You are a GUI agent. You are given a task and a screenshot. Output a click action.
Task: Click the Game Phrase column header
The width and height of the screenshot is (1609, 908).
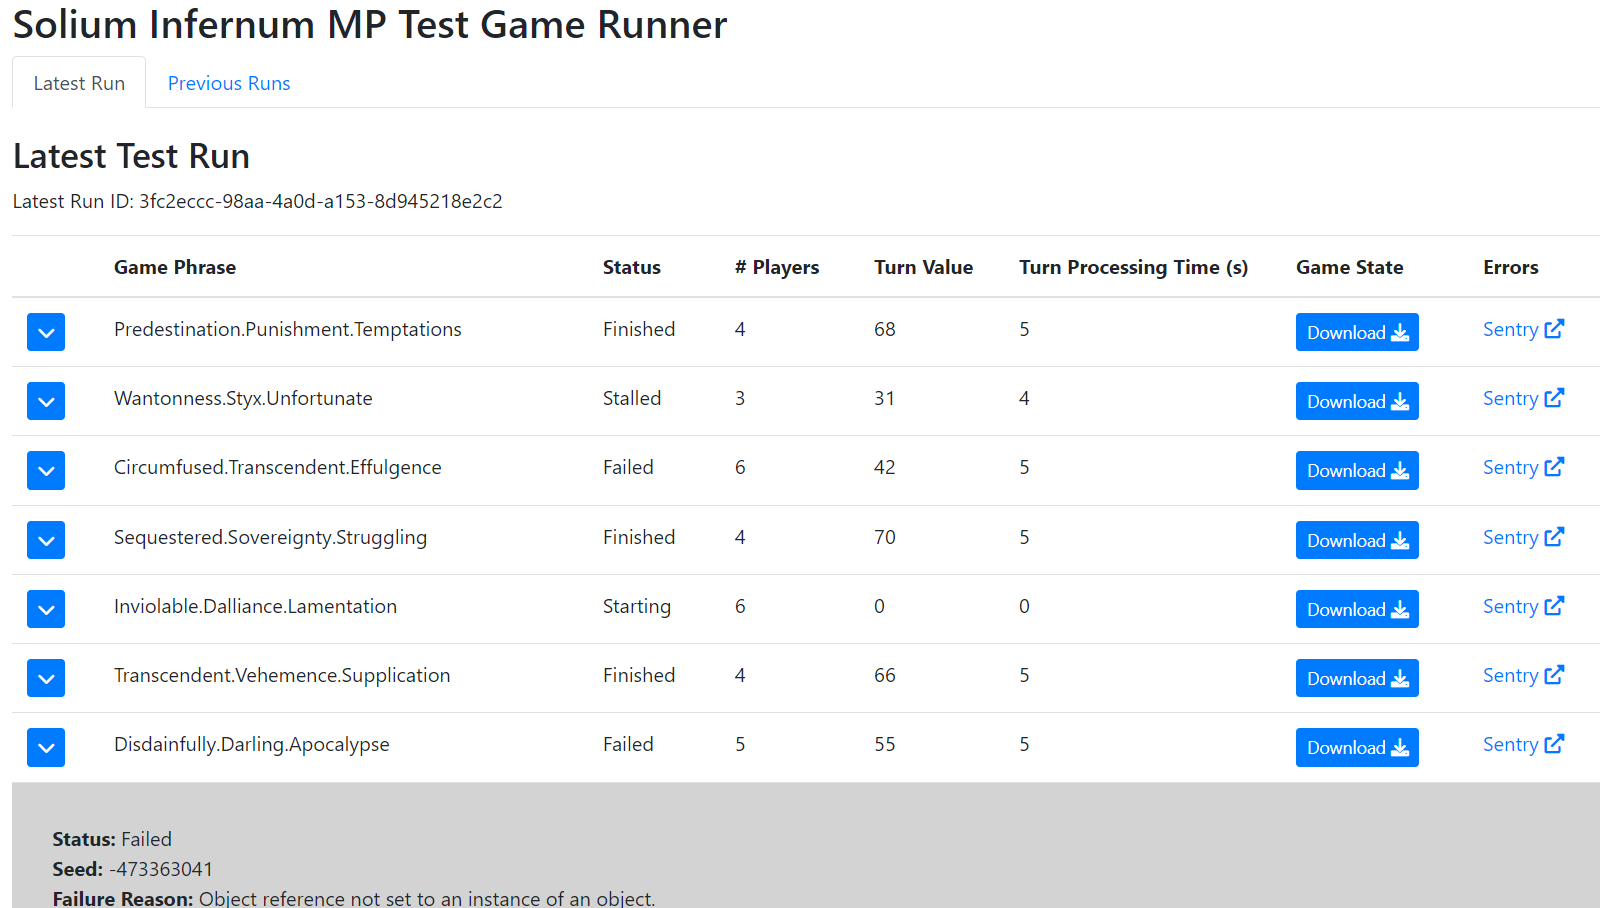click(x=175, y=267)
